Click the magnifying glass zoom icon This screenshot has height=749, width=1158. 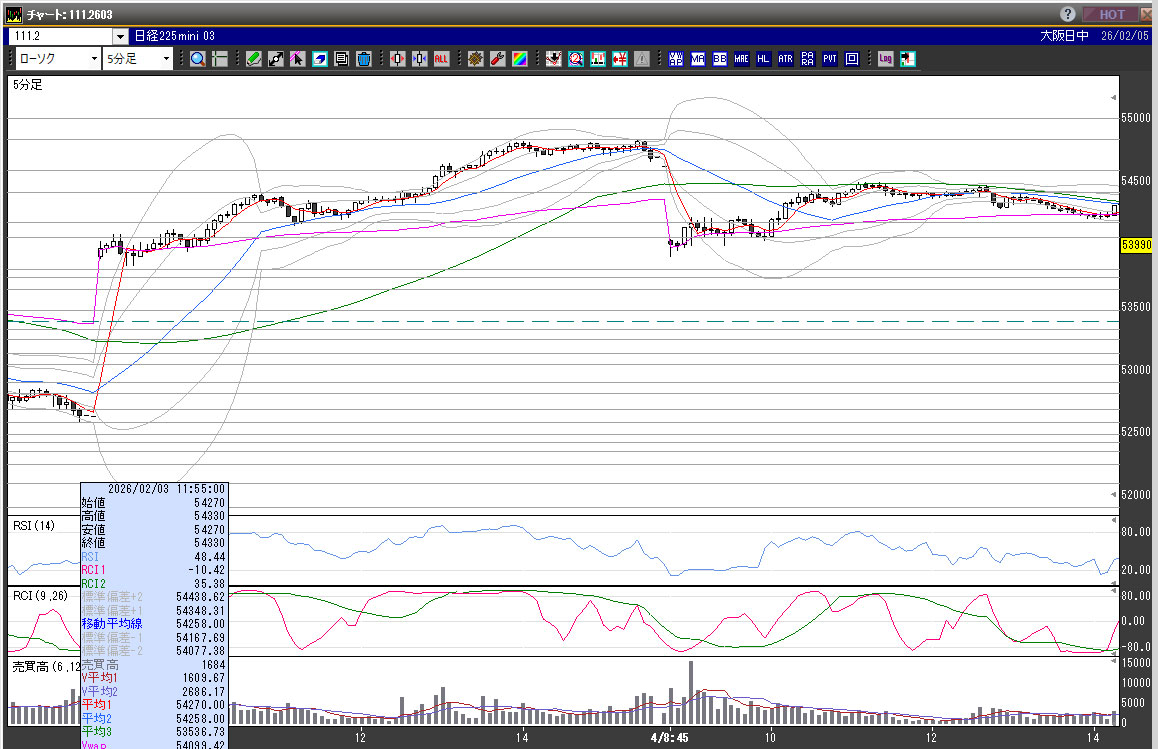click(198, 59)
